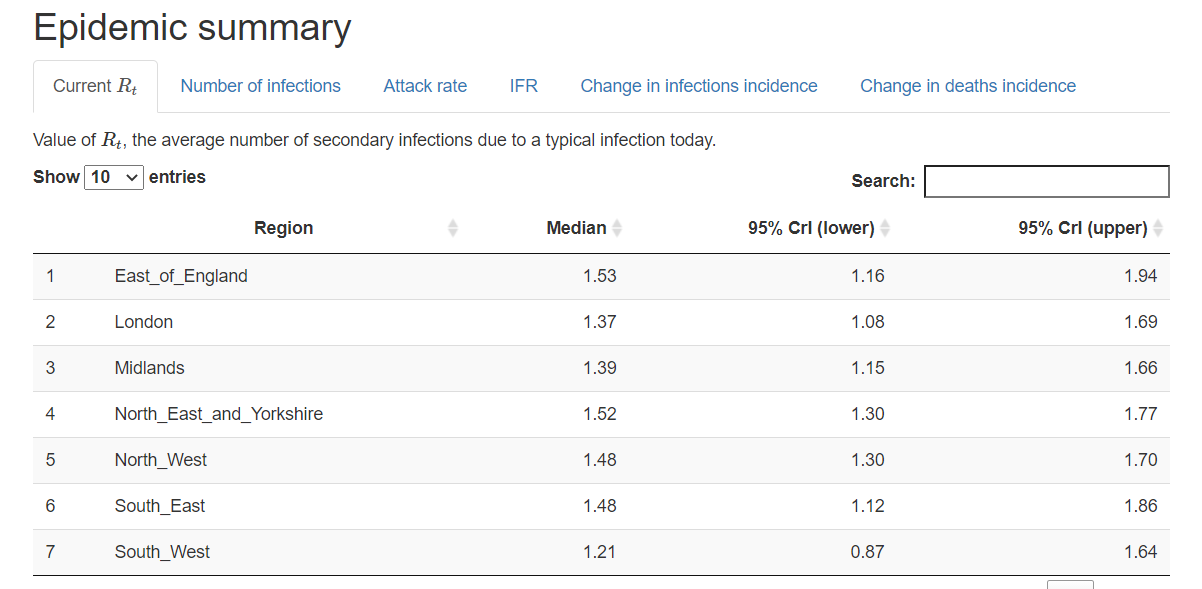Select the London table row
This screenshot has width=1202, height=589.
(x=144, y=322)
